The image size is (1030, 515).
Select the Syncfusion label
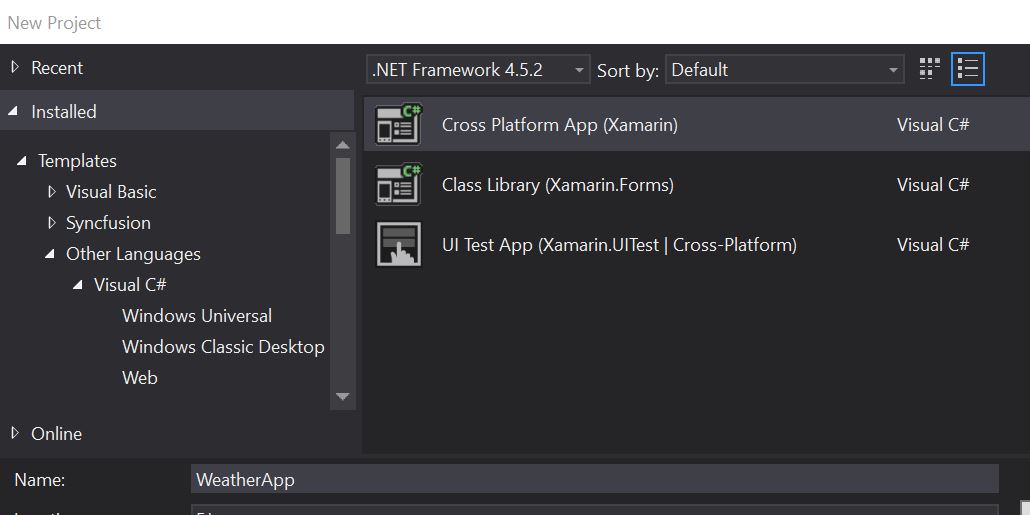108,223
